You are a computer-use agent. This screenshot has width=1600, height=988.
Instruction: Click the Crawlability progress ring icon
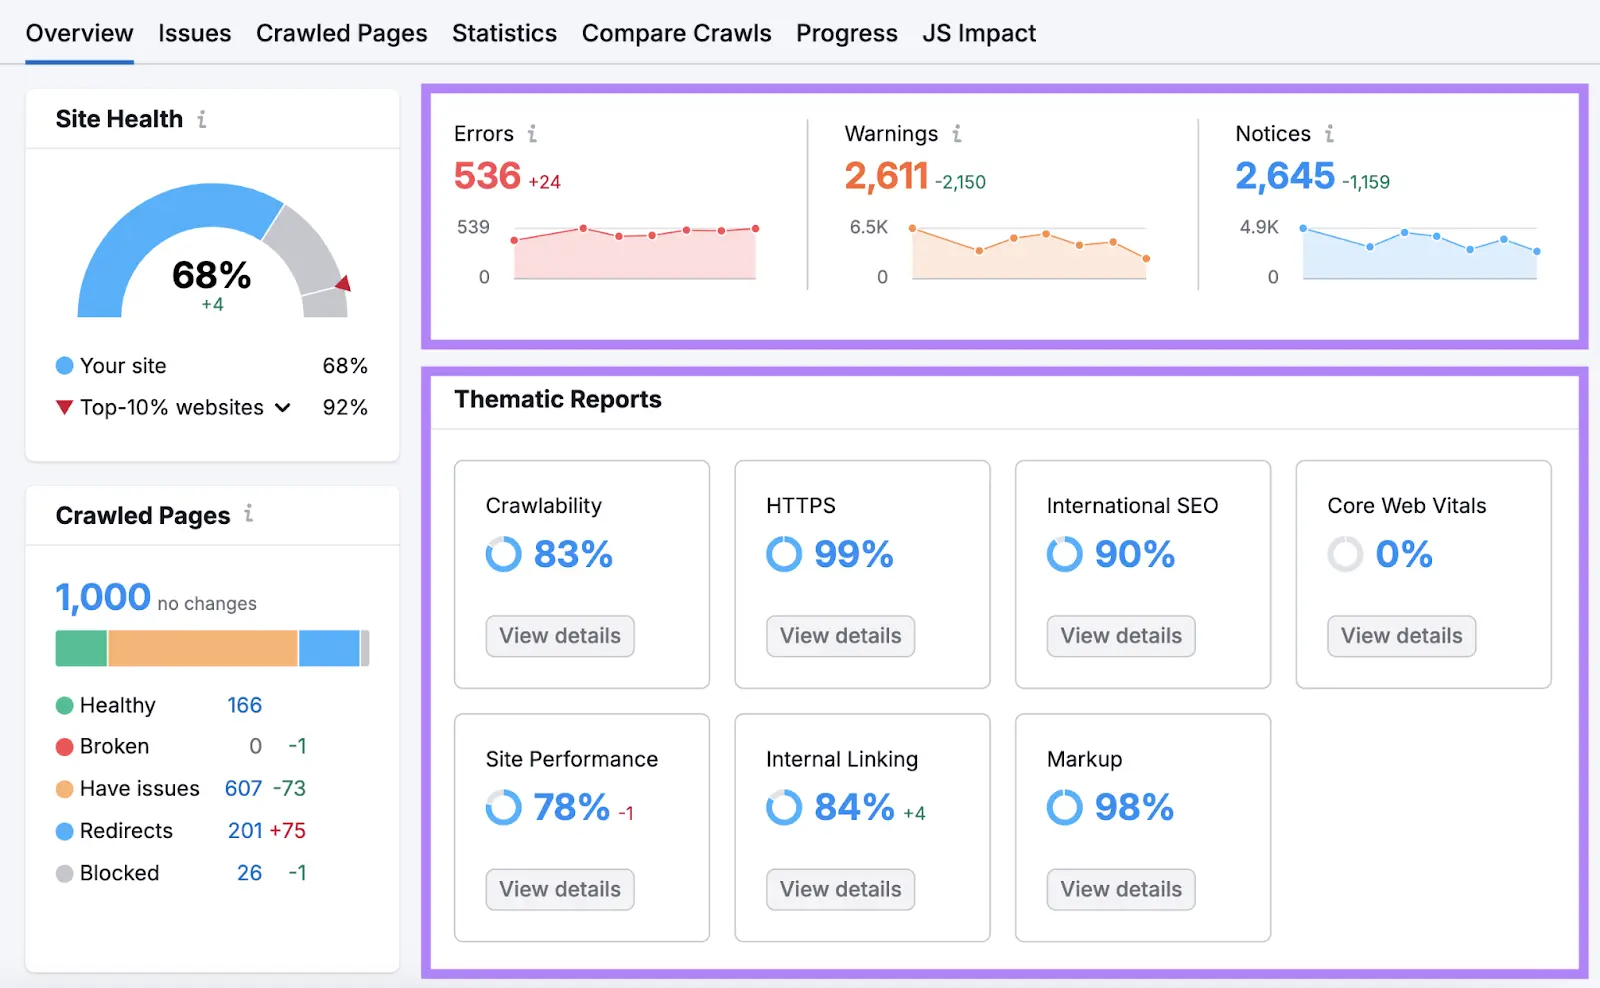click(x=503, y=554)
